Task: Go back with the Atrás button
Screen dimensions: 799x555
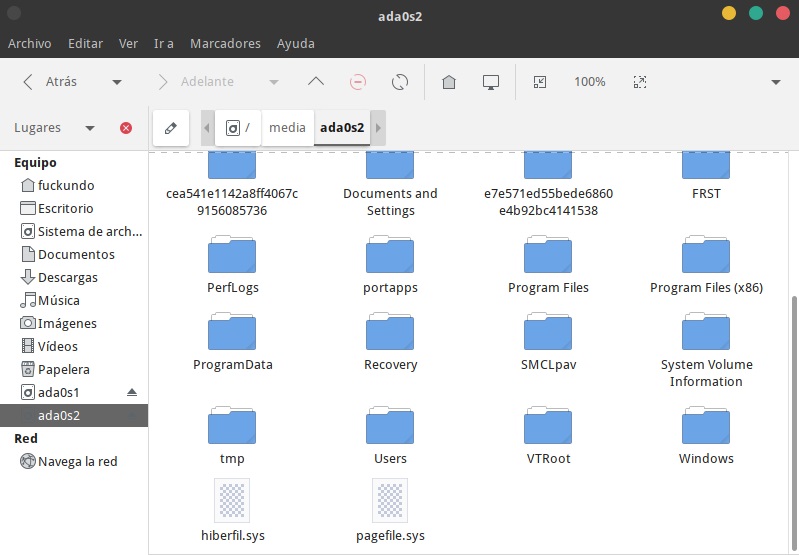Action: [x=50, y=82]
